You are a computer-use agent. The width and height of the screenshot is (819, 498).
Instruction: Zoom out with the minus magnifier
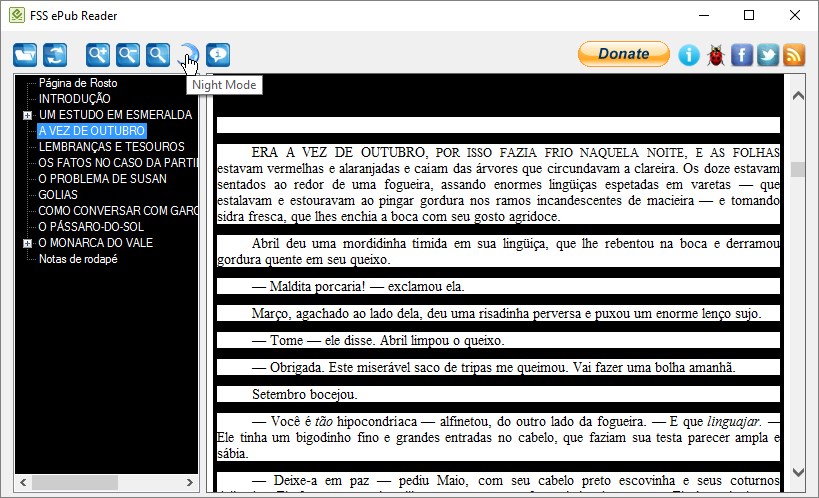click(x=128, y=55)
